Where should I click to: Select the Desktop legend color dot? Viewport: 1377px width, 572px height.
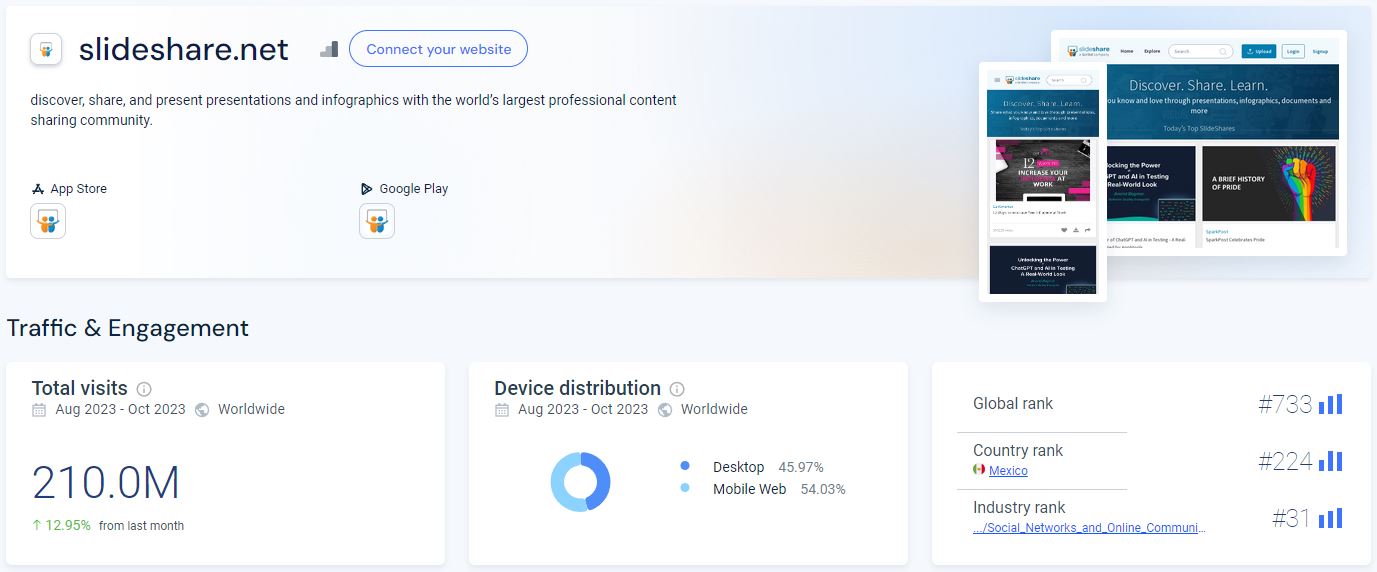[685, 466]
